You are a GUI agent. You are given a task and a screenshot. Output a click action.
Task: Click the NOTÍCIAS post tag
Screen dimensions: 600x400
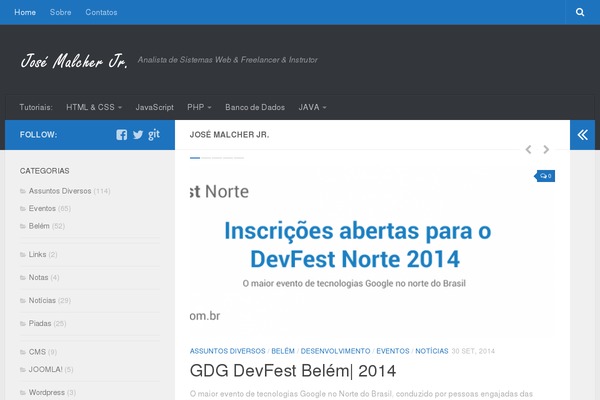pos(432,351)
